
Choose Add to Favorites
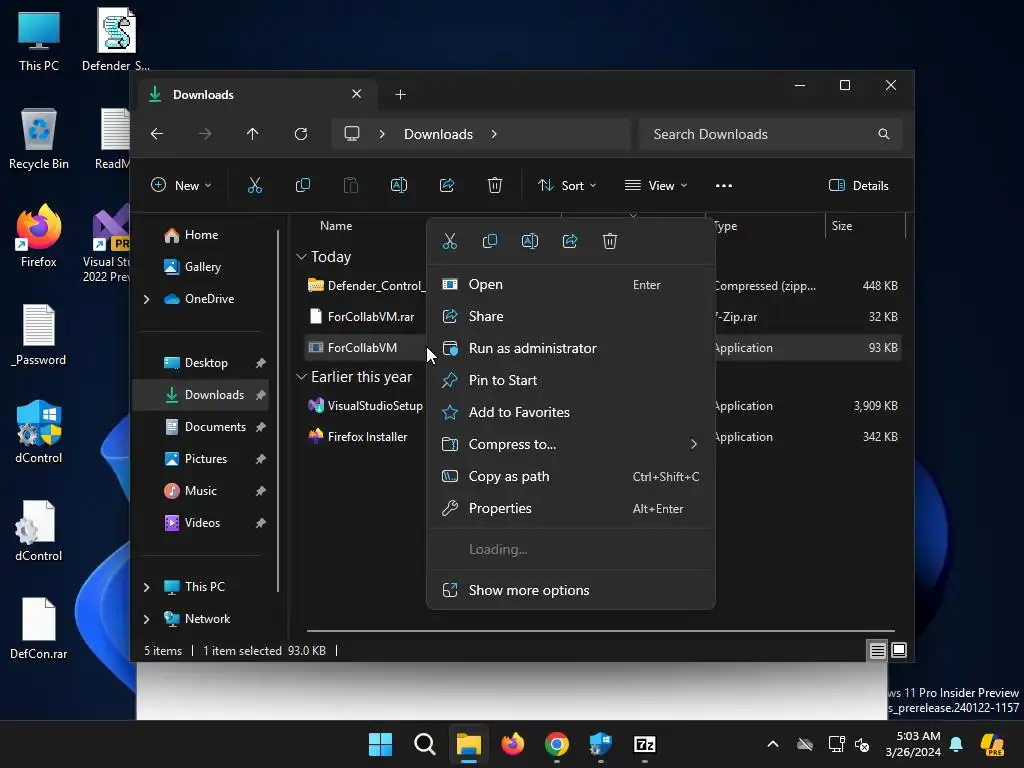point(570,412)
